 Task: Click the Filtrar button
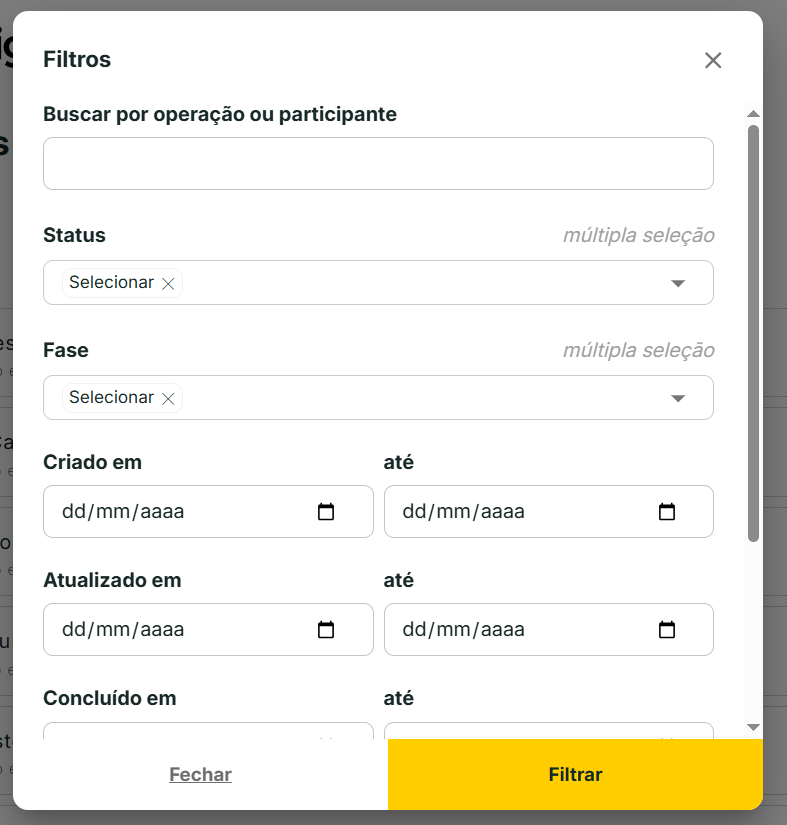575,775
